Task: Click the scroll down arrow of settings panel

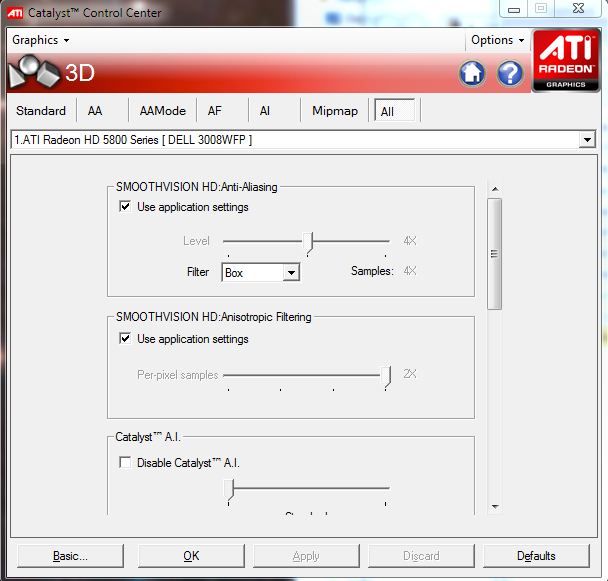Action: point(494,507)
